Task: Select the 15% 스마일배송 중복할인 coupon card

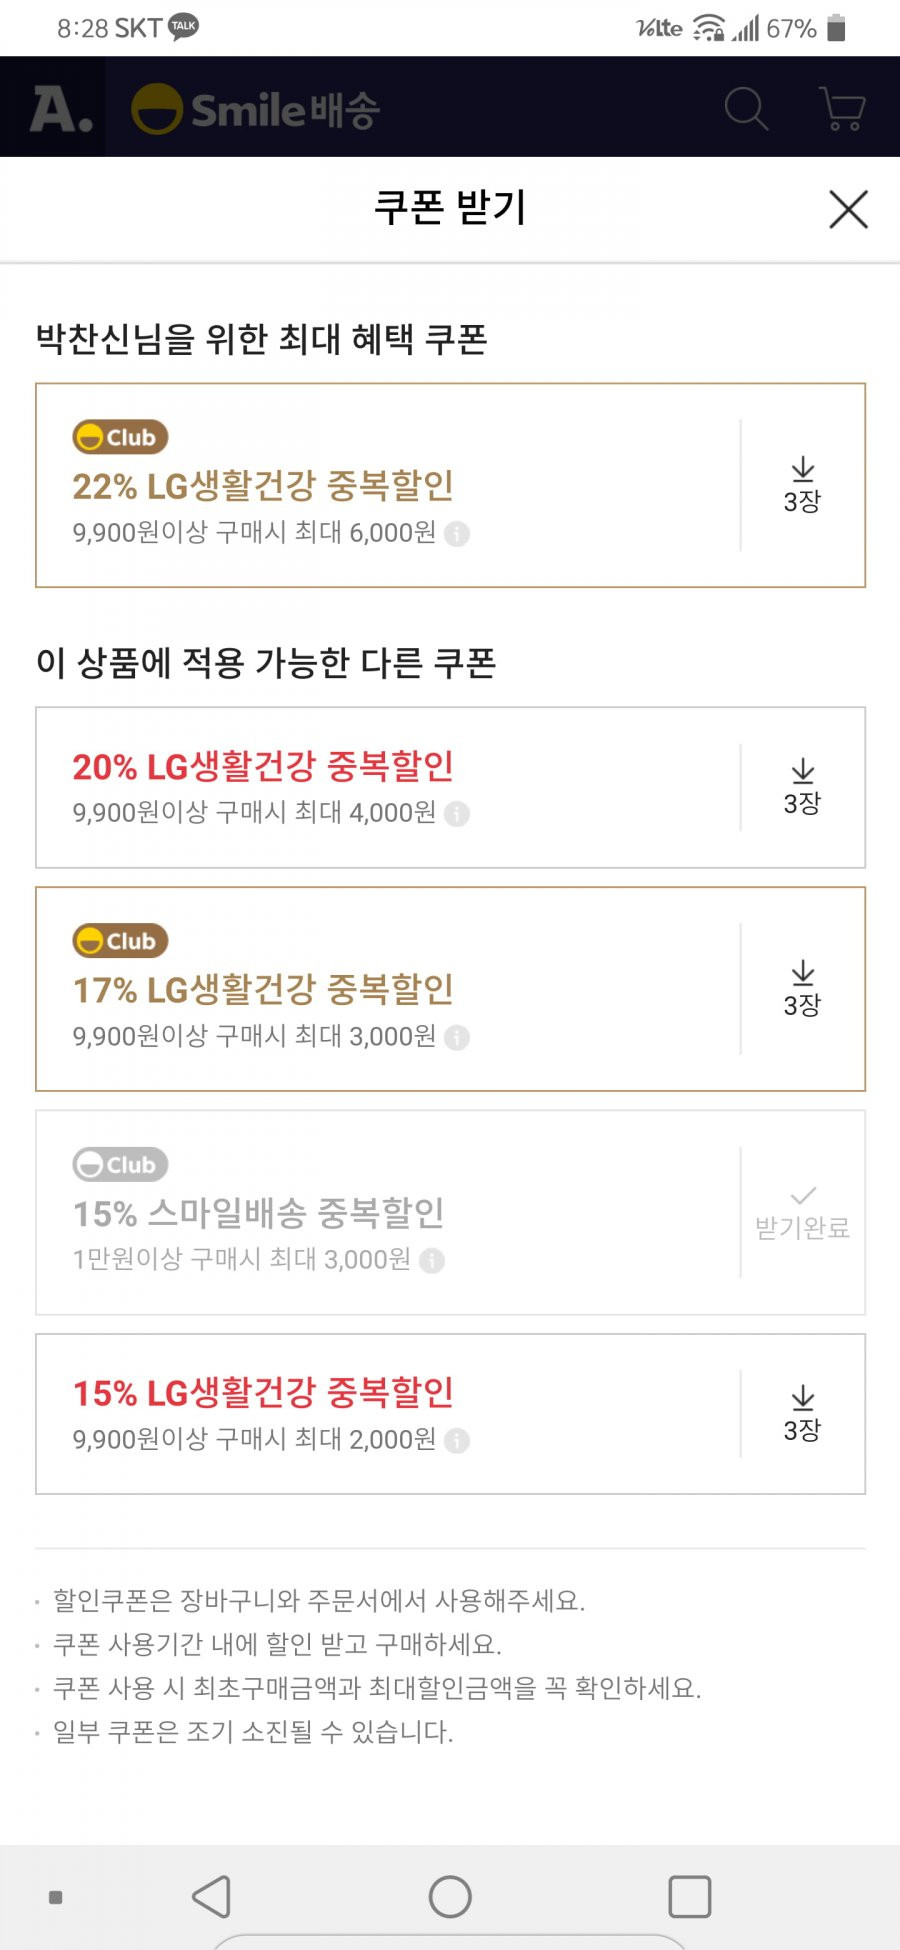Action: tap(450, 1212)
